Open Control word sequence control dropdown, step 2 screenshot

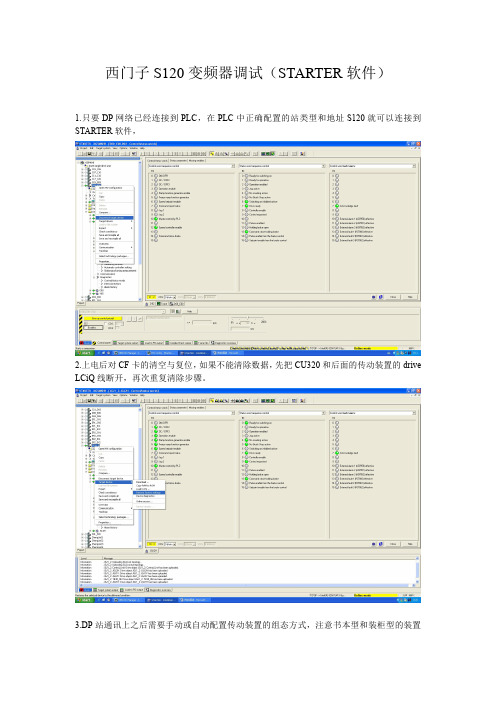point(192,413)
